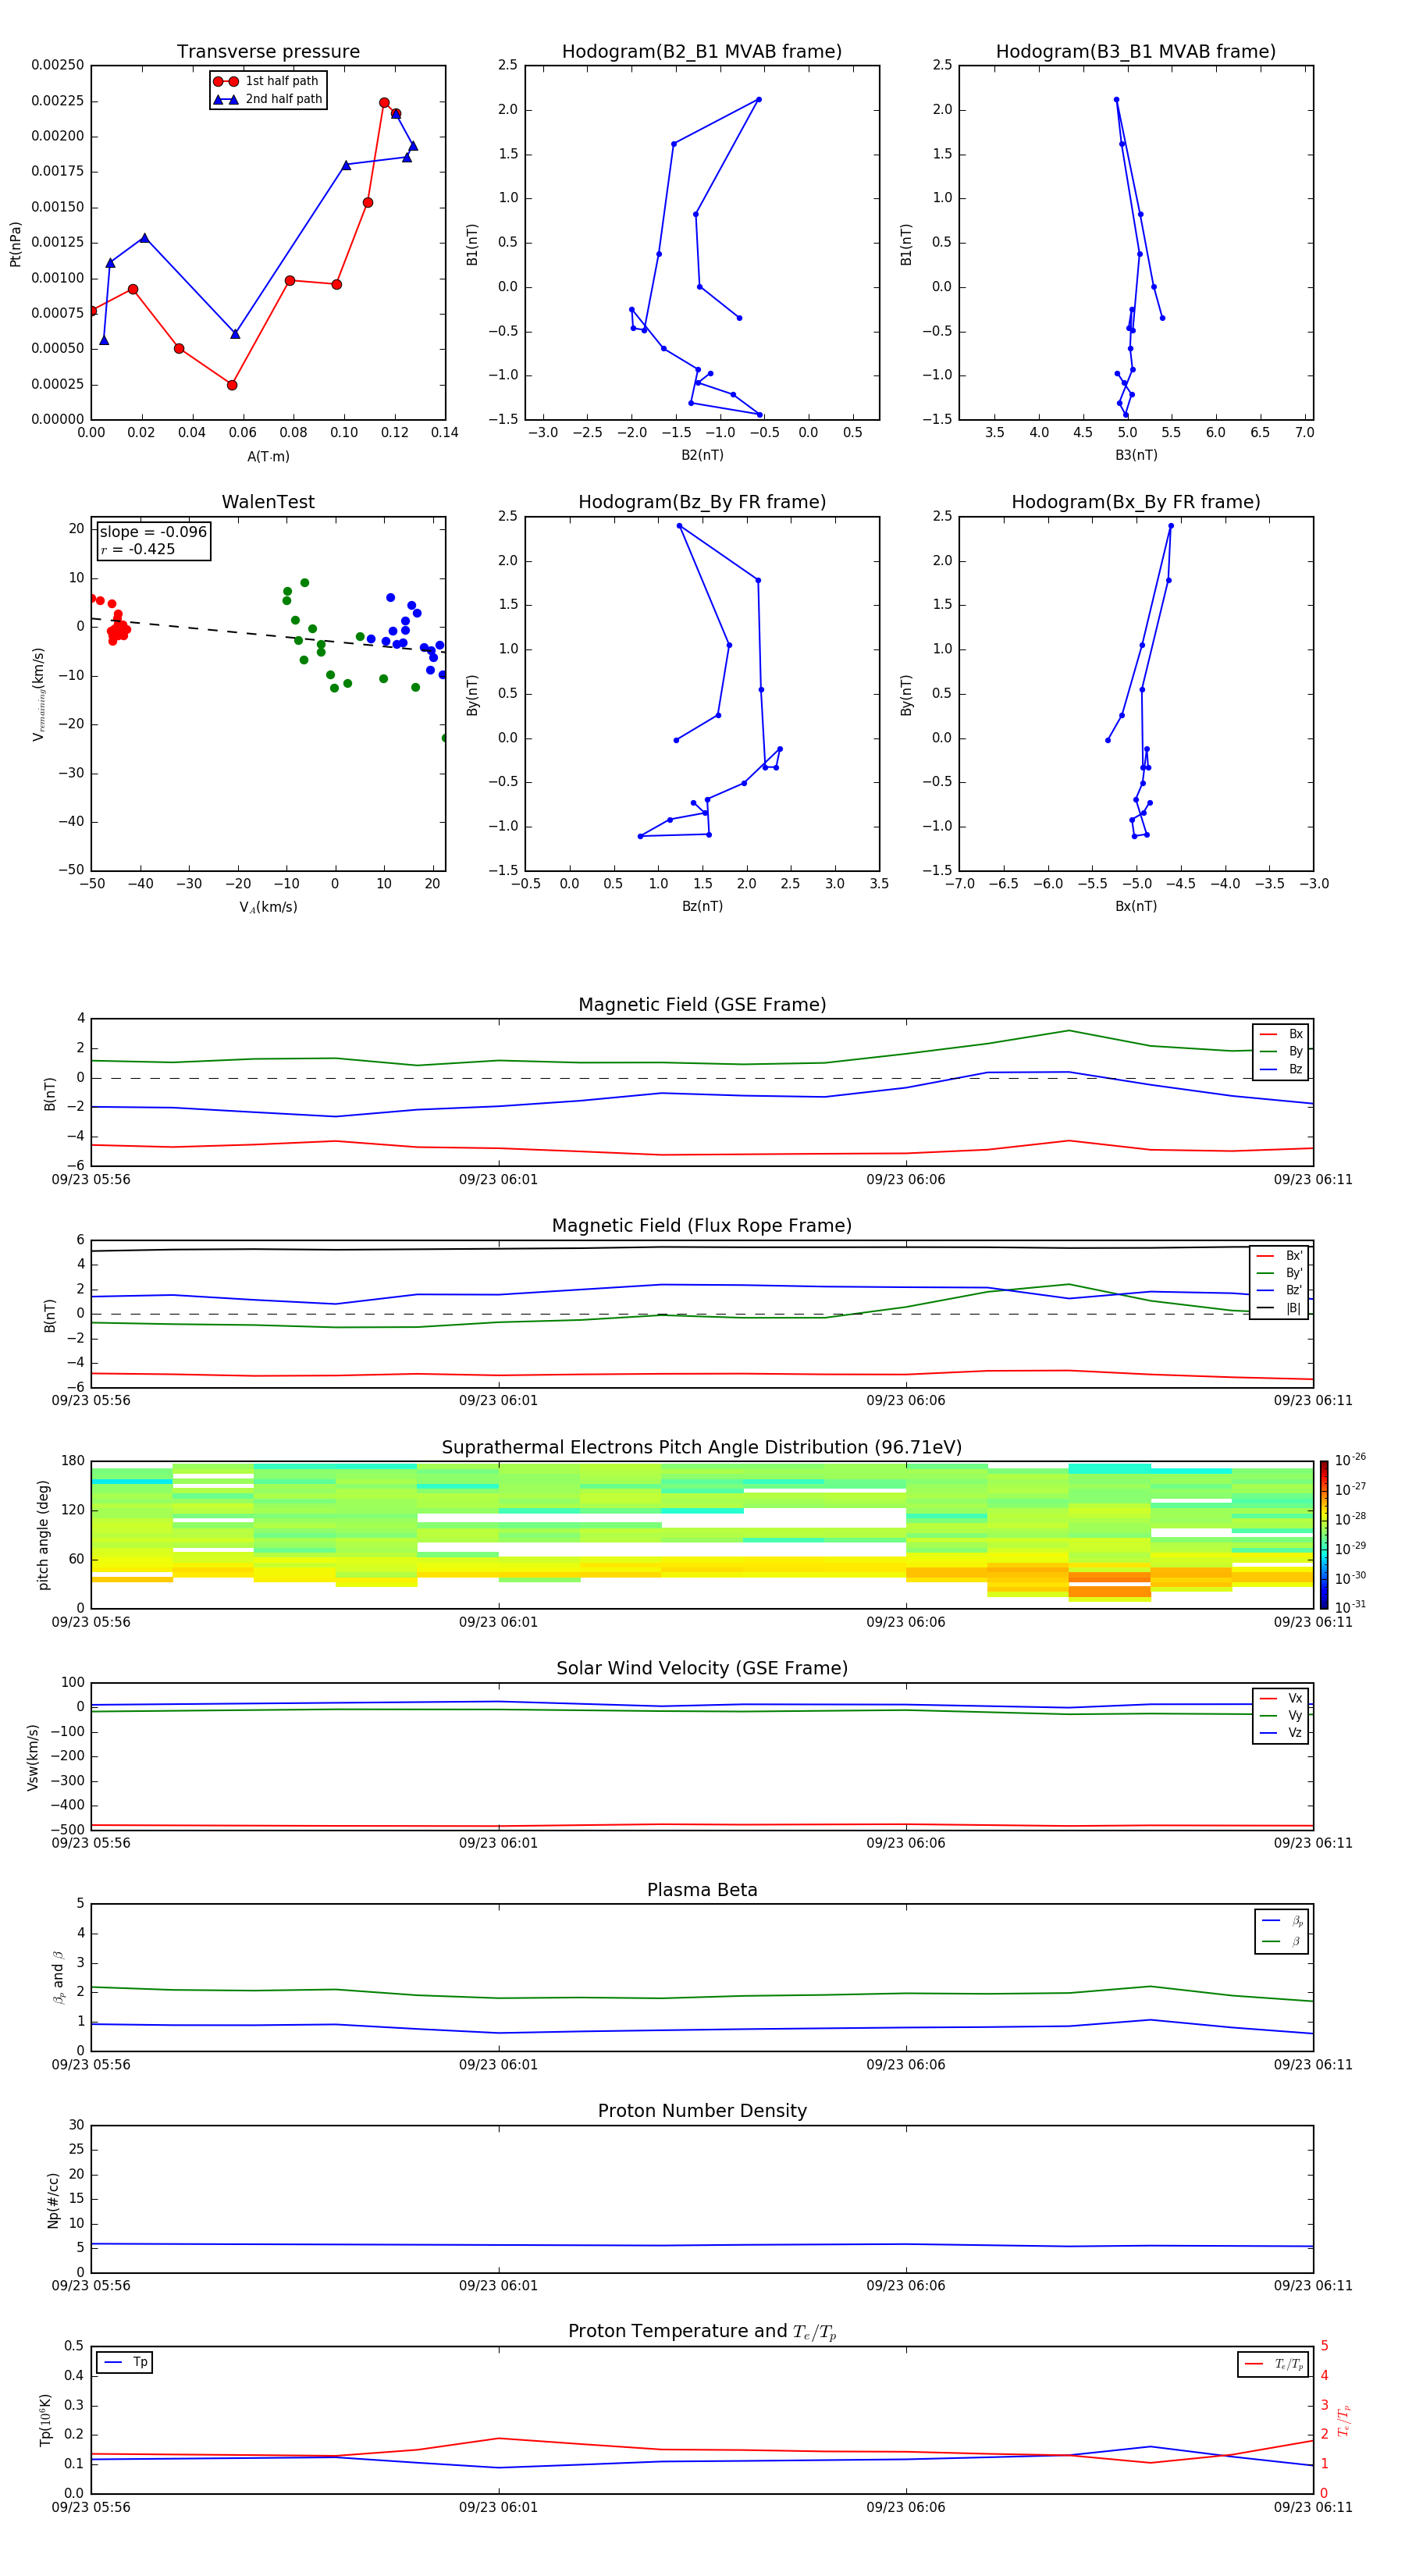
Task: Click the 'Bz' legend entry in GSE panel
Action: click(x=1281, y=1069)
